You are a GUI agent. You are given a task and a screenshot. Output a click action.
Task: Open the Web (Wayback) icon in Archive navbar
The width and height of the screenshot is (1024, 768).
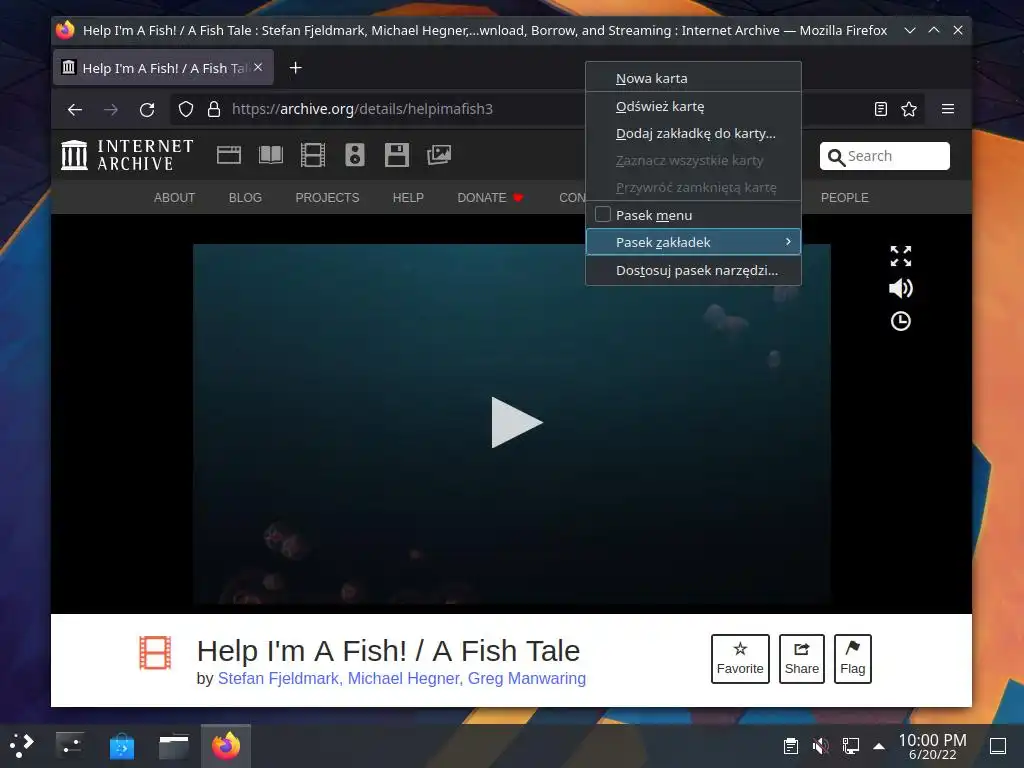[229, 155]
